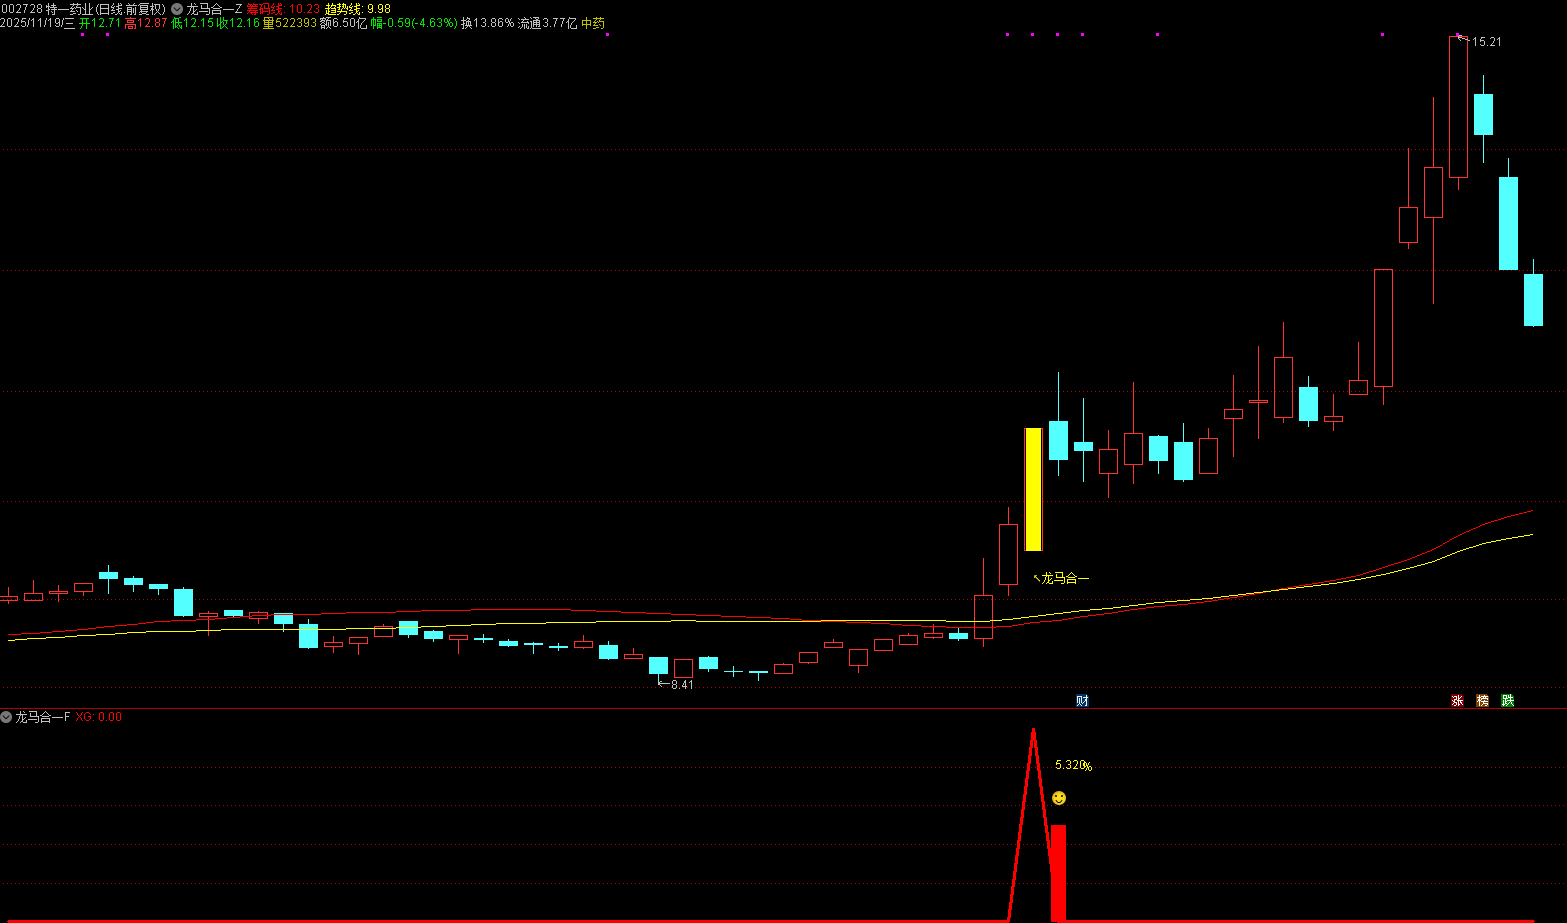Click the orange 榜 ranking marker icon
The image size is (1567, 923).
1482,700
